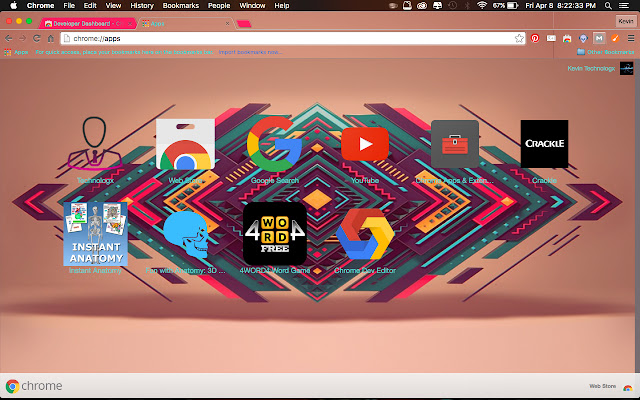This screenshot has height=400, width=640.
Task: Open the People menu
Action: coord(219,6)
